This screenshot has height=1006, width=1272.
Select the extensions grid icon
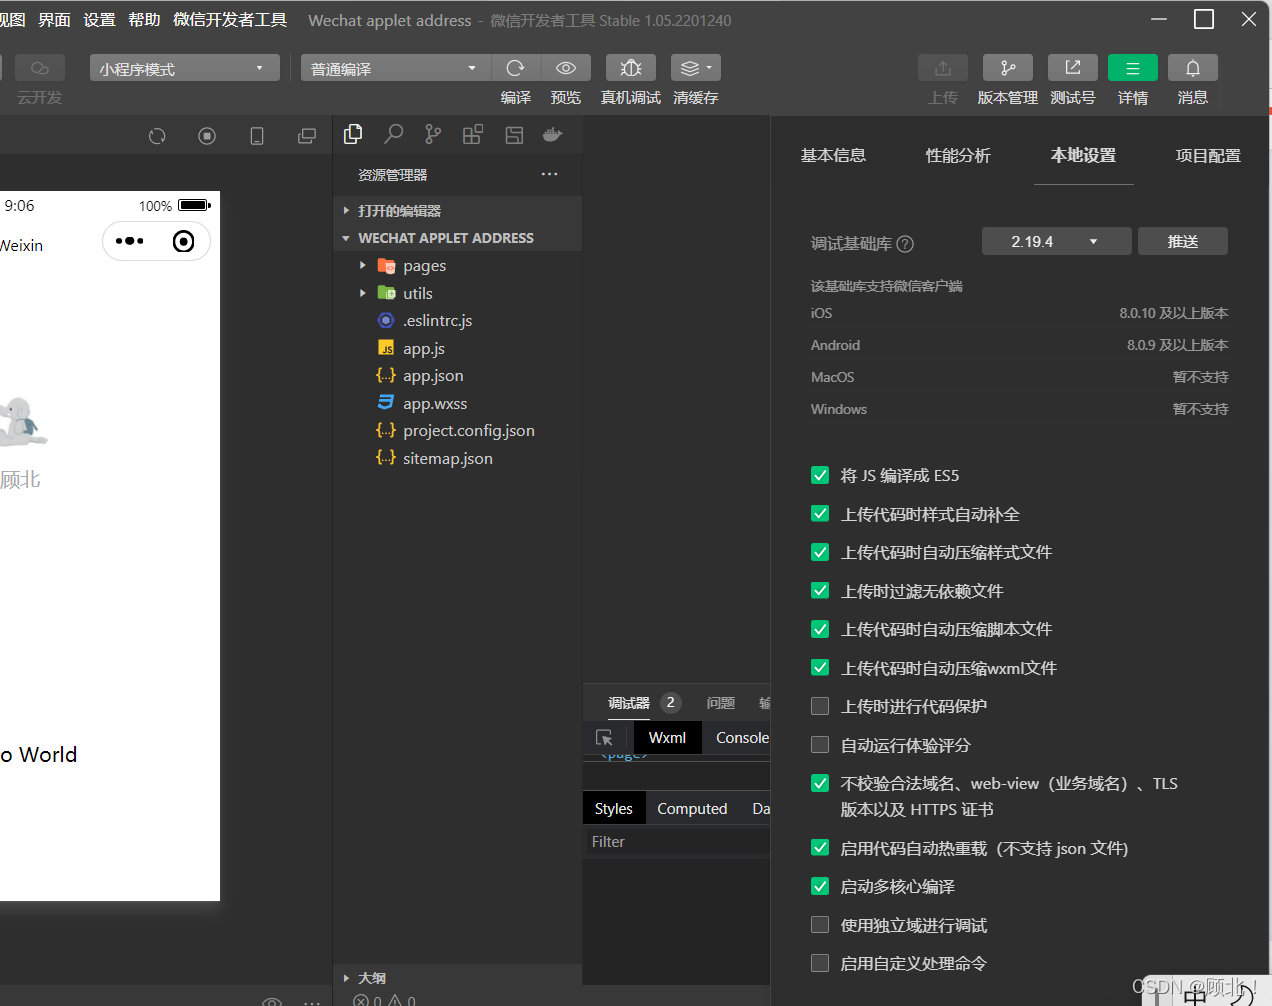point(472,133)
